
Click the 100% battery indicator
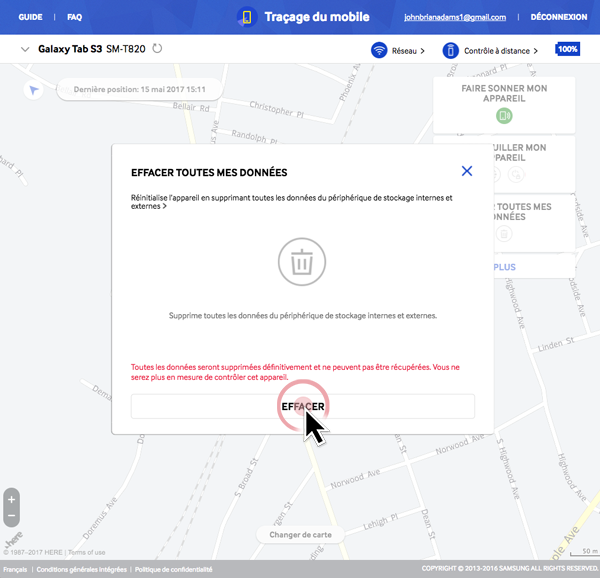567,49
